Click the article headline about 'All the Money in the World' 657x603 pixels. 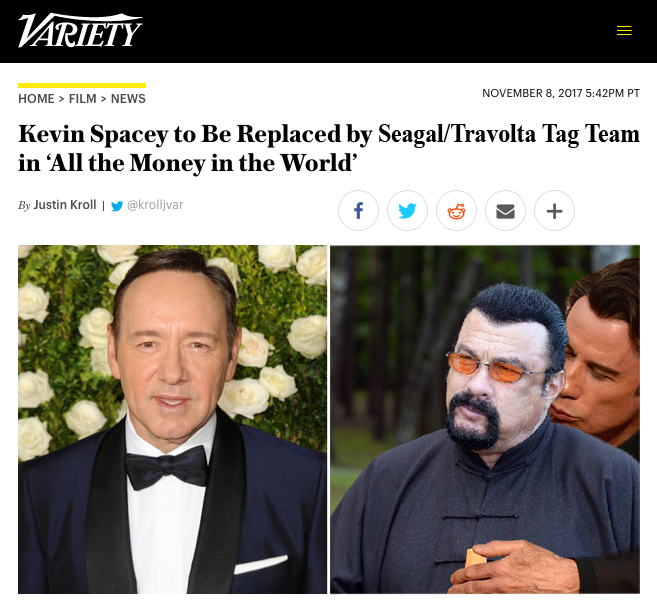329,148
